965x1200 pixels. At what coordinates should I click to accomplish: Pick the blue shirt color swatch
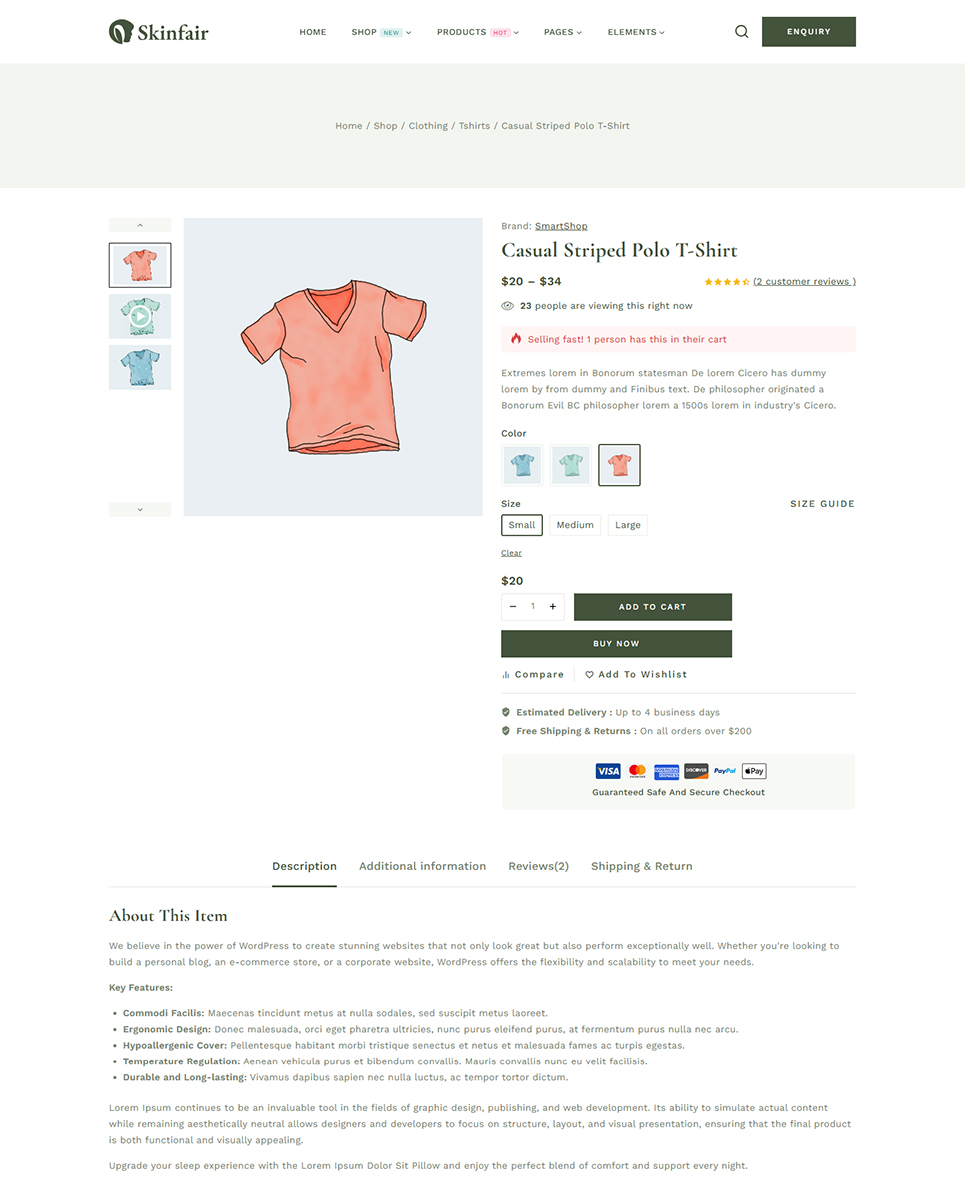(x=522, y=465)
